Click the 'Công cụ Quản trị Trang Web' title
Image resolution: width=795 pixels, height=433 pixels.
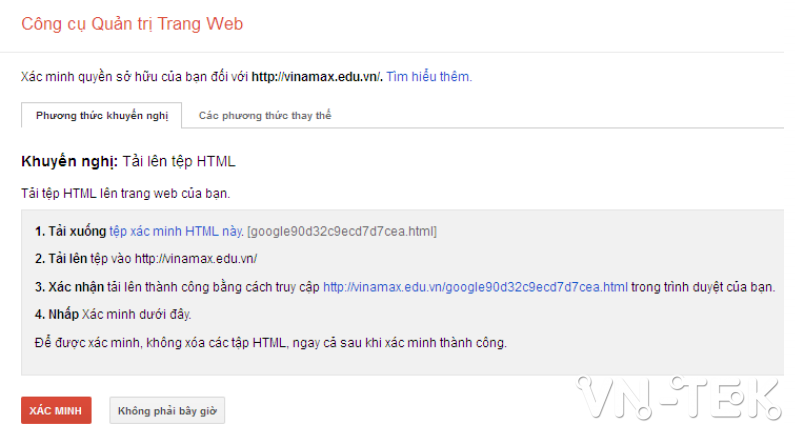(x=132, y=24)
